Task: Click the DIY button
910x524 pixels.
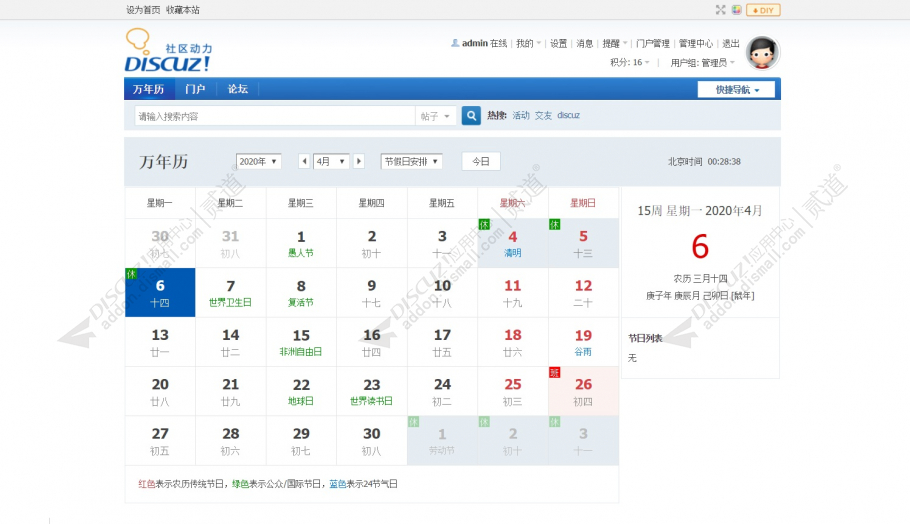Action: click(x=763, y=10)
